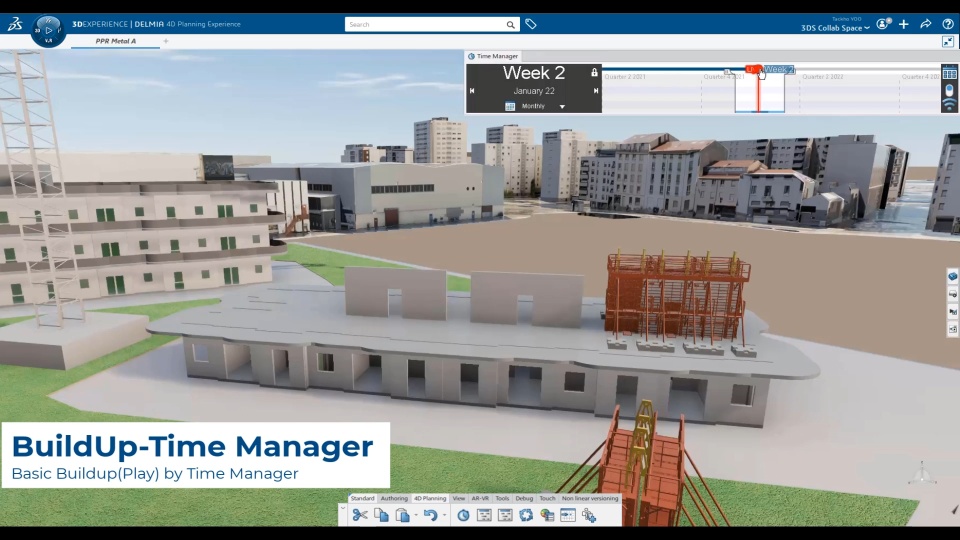Open the Help question mark icon
960x540 pixels.
(x=948, y=24)
